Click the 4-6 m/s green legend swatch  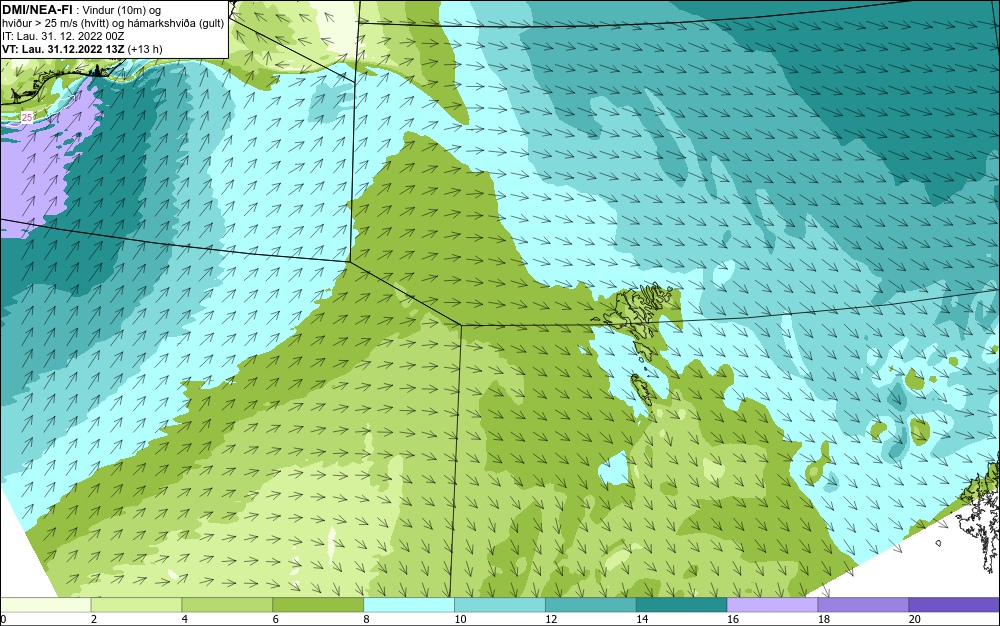(227, 605)
